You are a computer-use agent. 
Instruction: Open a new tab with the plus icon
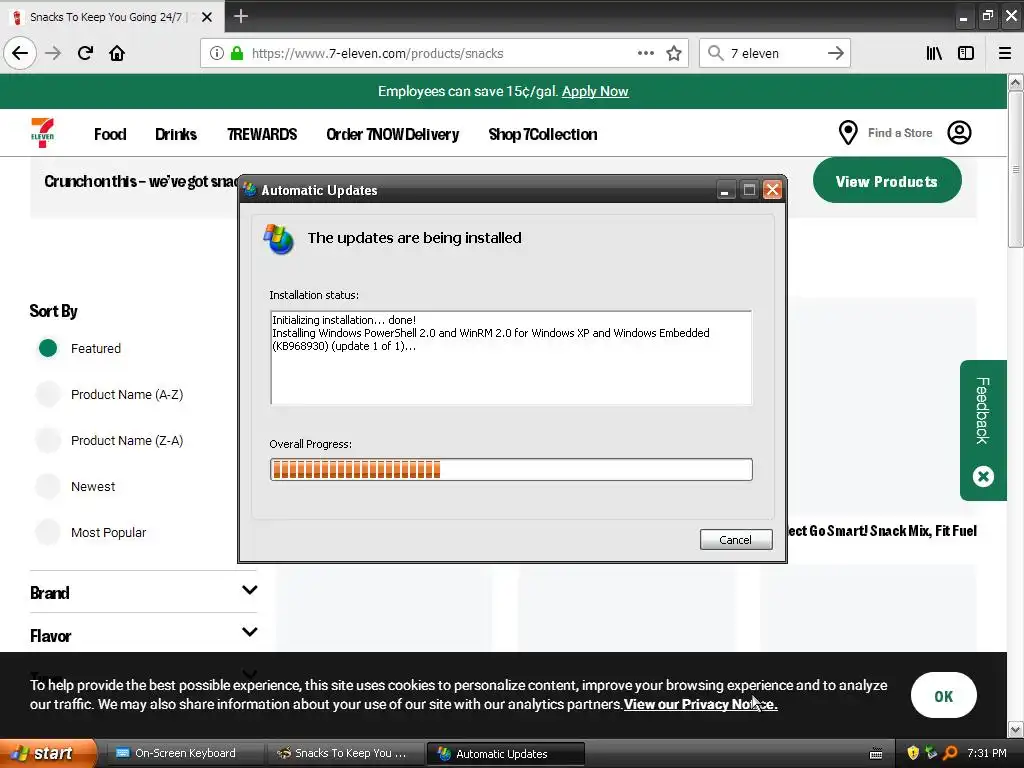(x=241, y=16)
